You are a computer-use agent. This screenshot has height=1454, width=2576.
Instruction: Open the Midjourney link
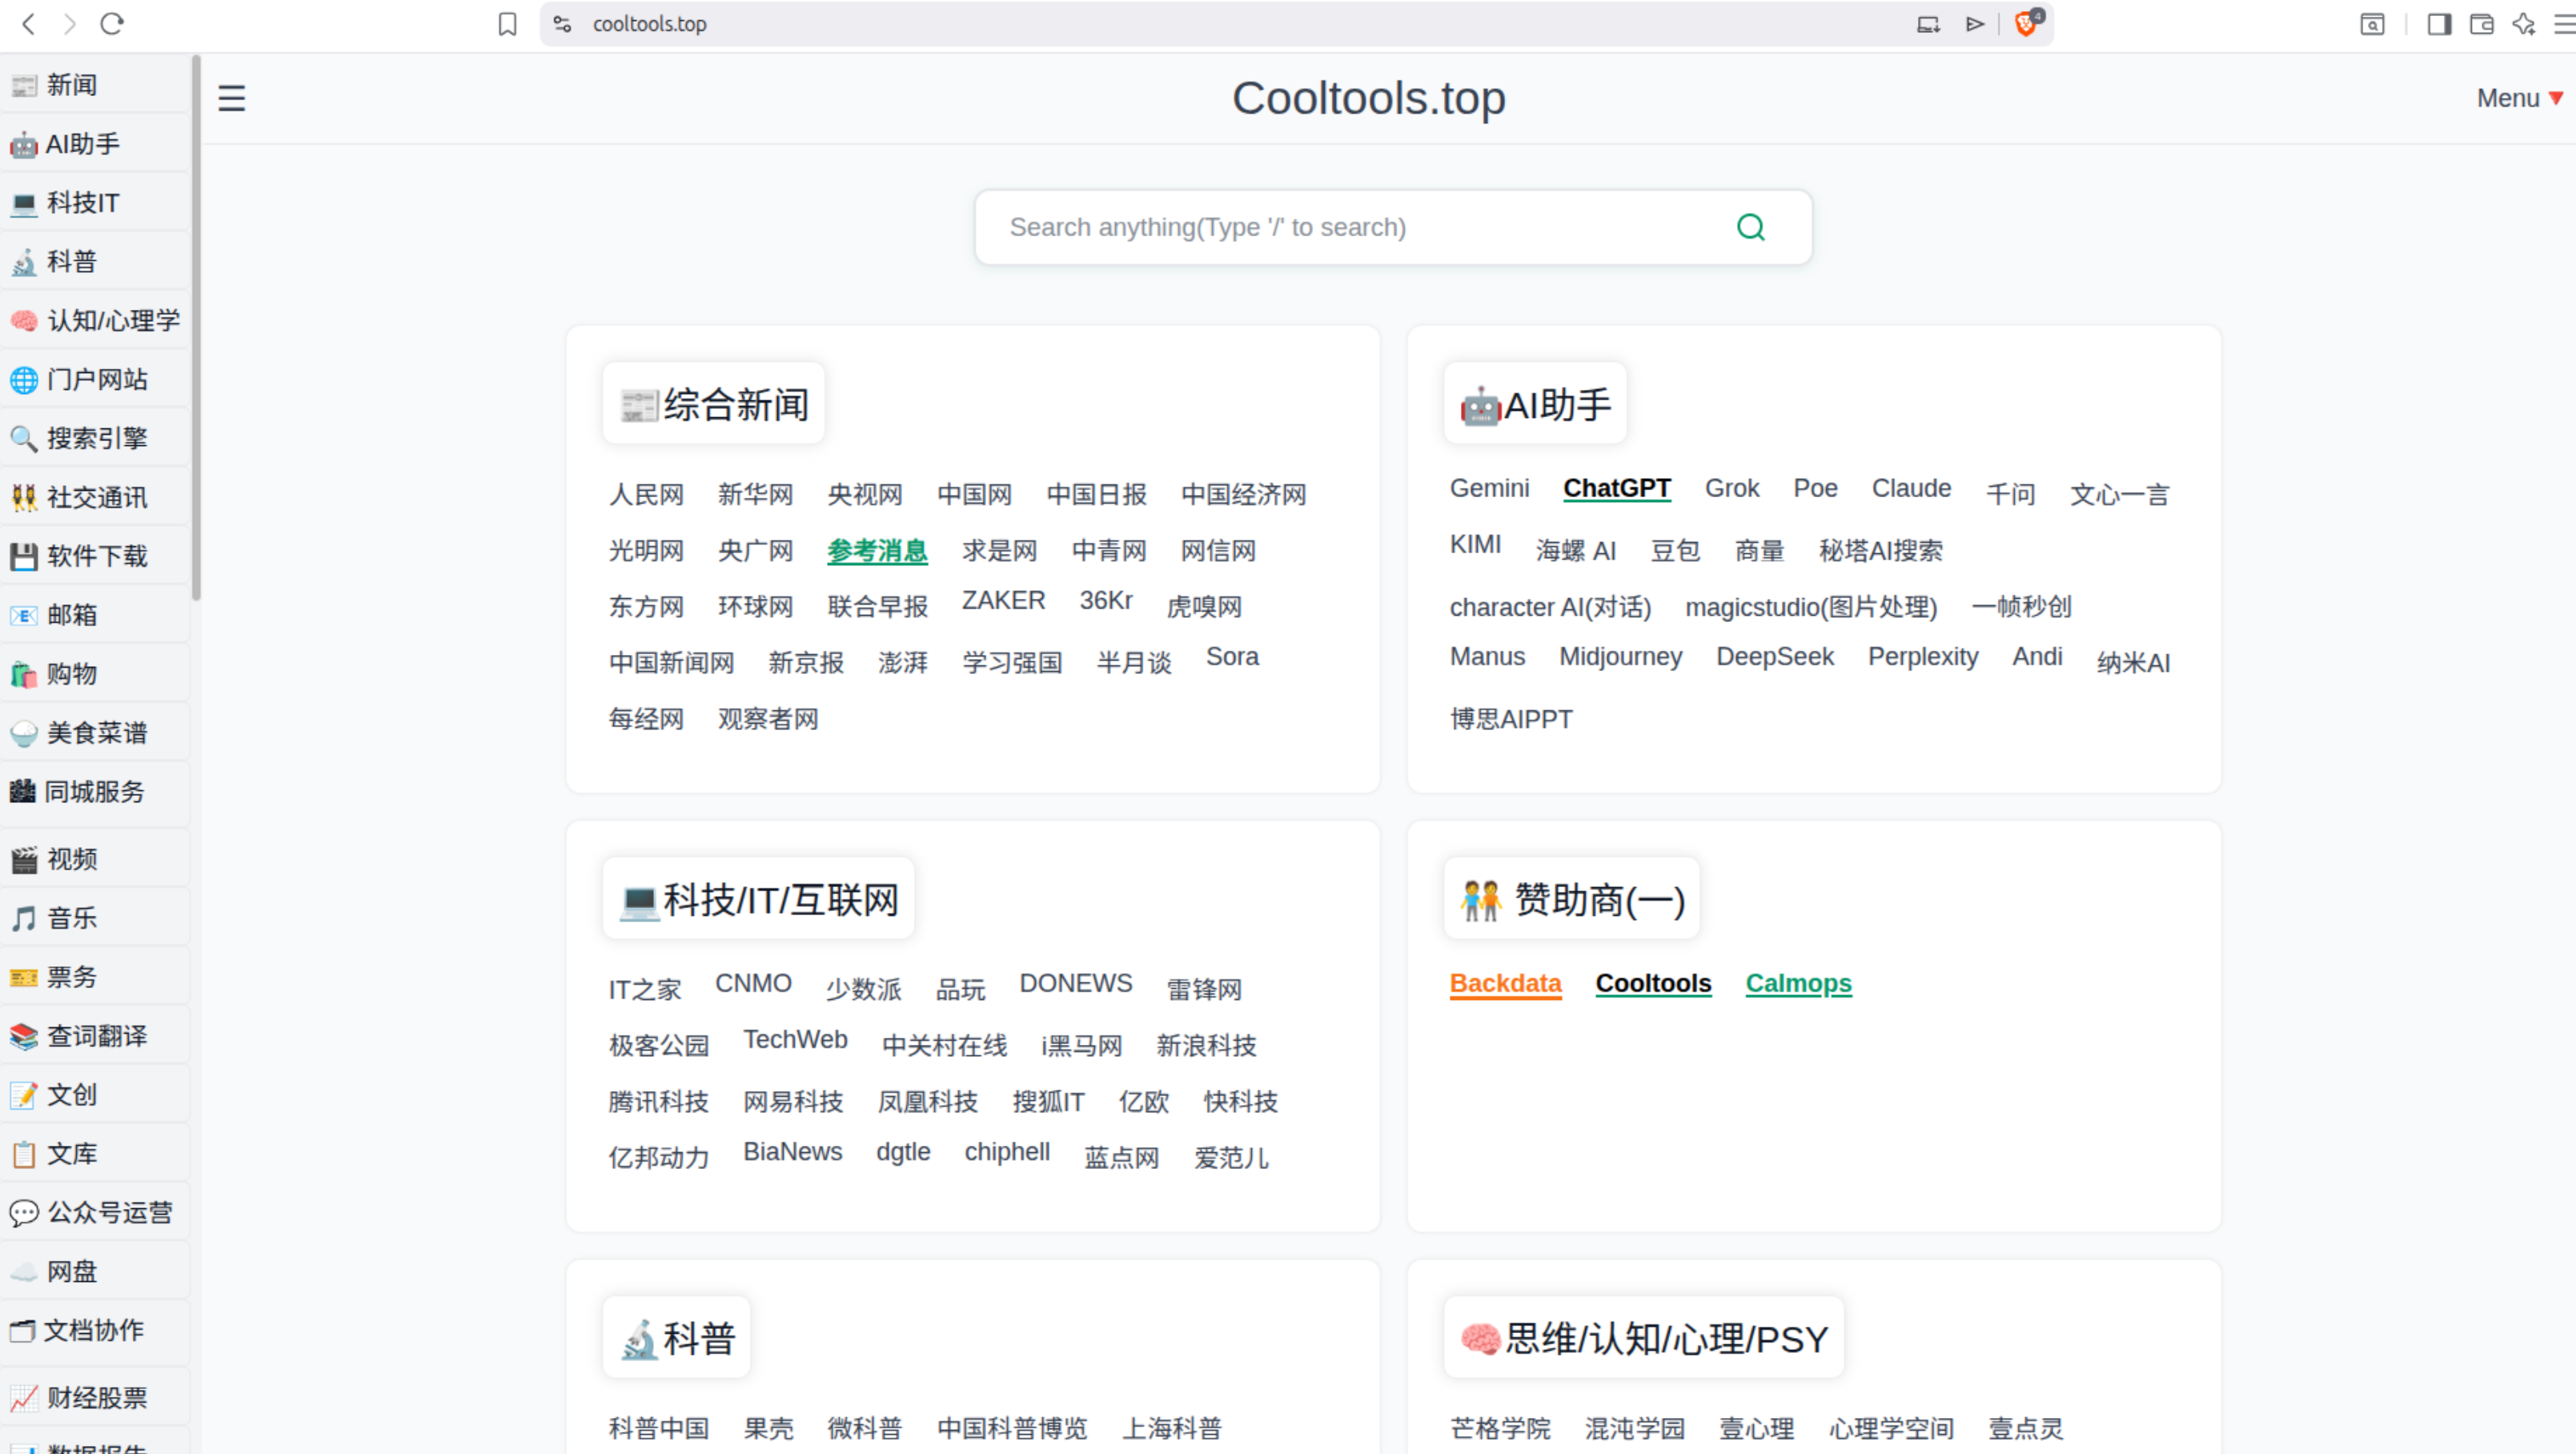(x=1620, y=657)
